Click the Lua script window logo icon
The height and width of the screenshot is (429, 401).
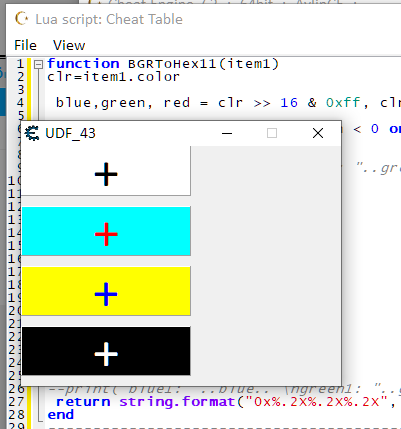pyautogui.click(x=22, y=19)
